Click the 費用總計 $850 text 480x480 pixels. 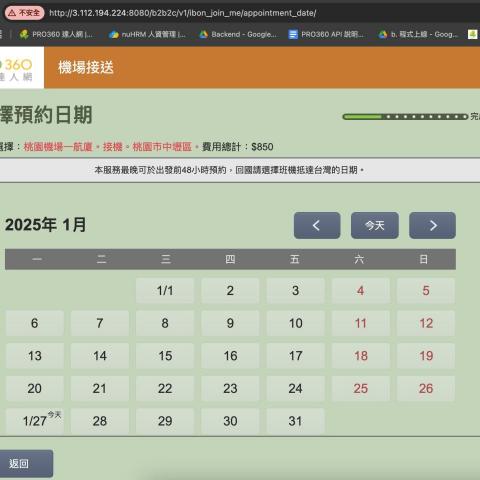(x=238, y=147)
